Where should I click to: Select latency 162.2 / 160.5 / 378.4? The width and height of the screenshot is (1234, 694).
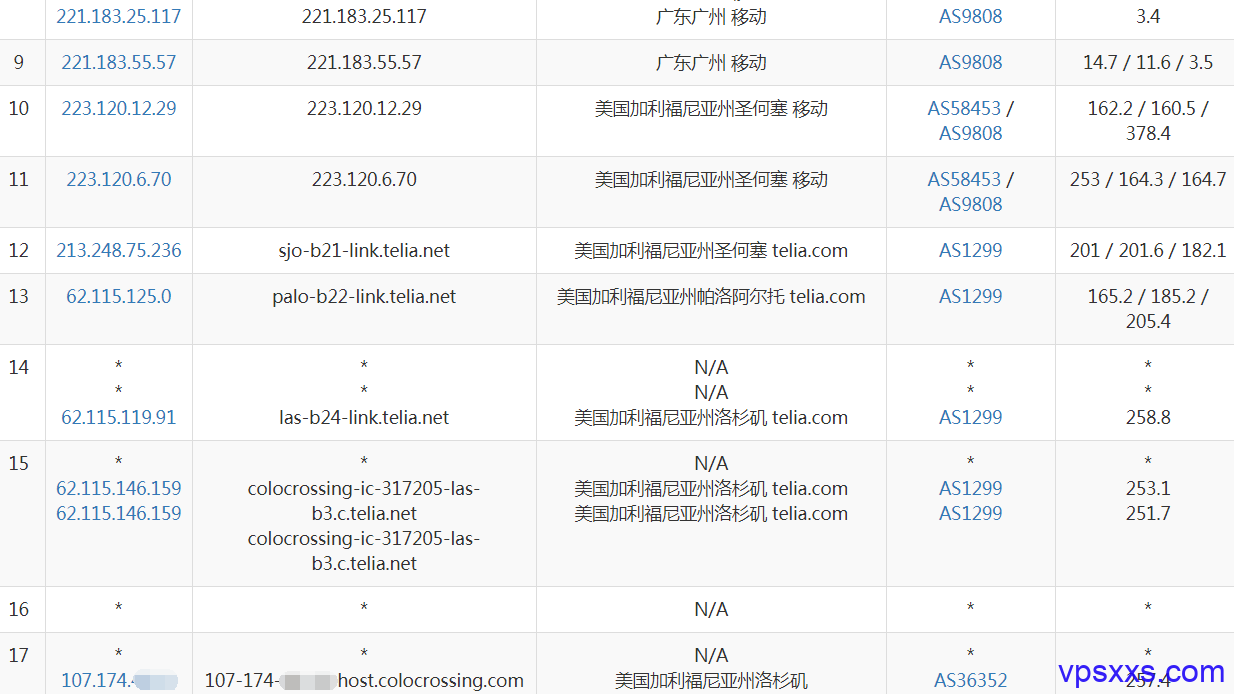click(1148, 120)
